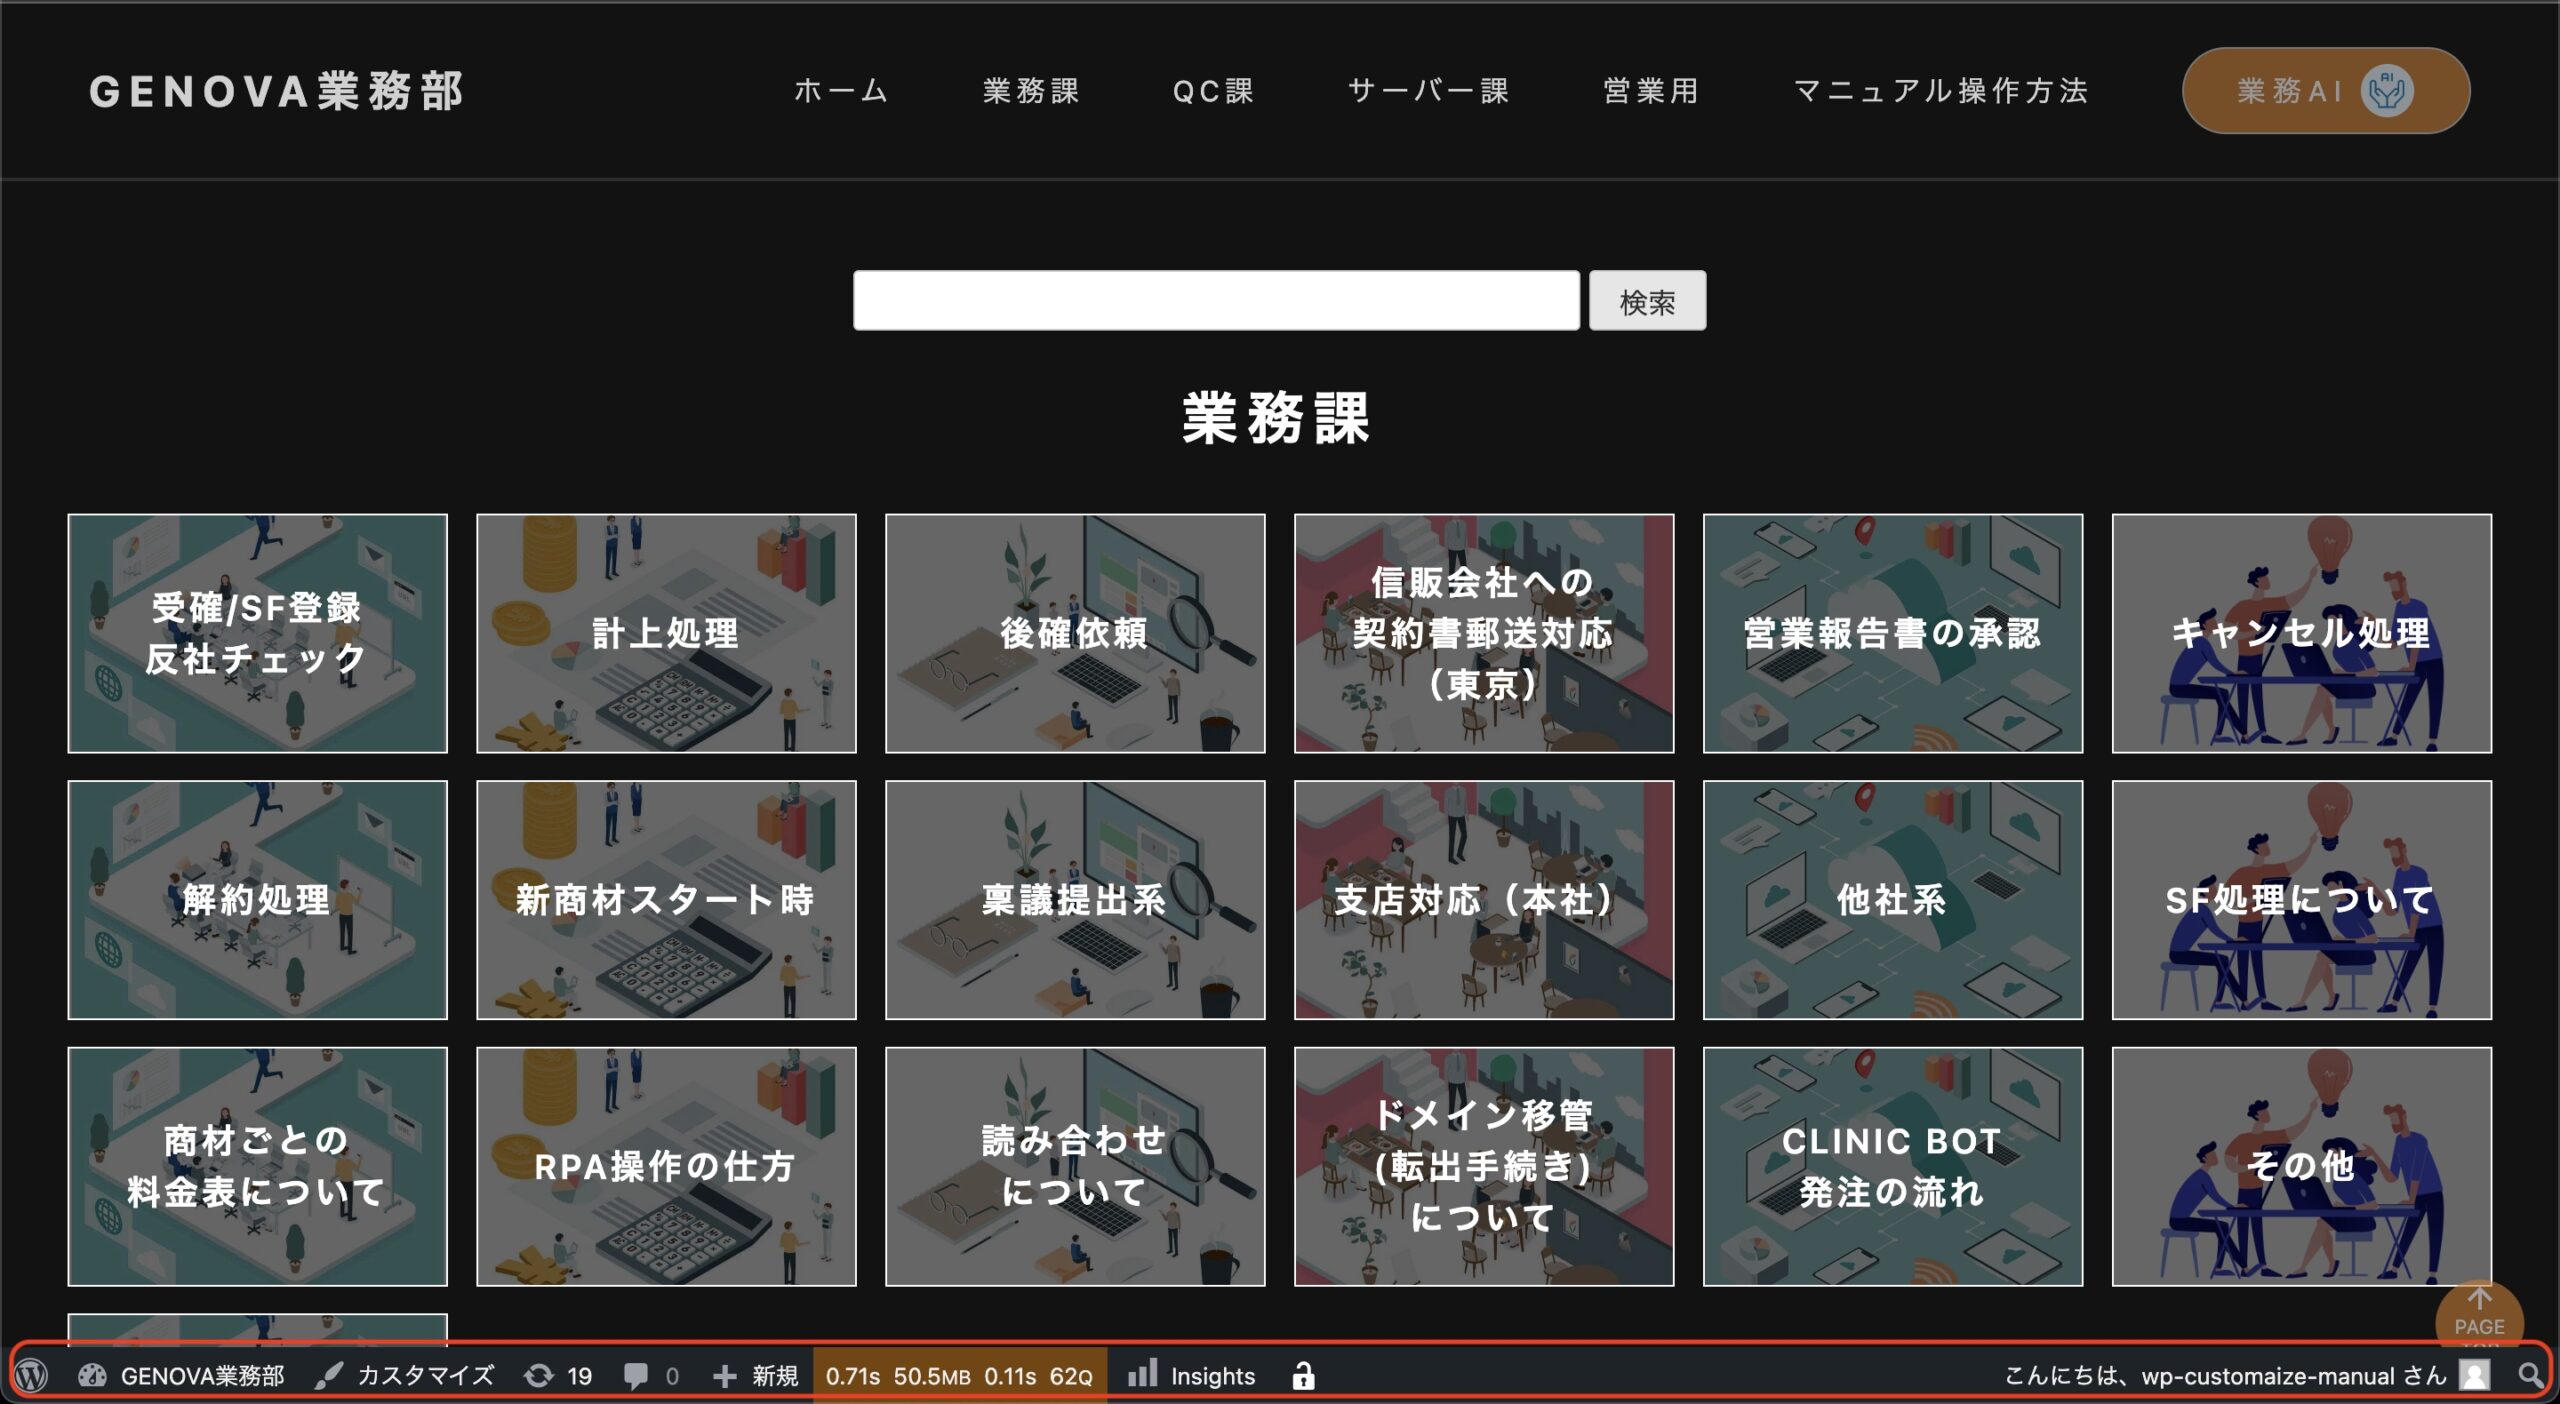Viewport: 2560px width, 1404px height.
Task: Open GENOVA業務部 dashboard icon in admin bar
Action: 93,1376
